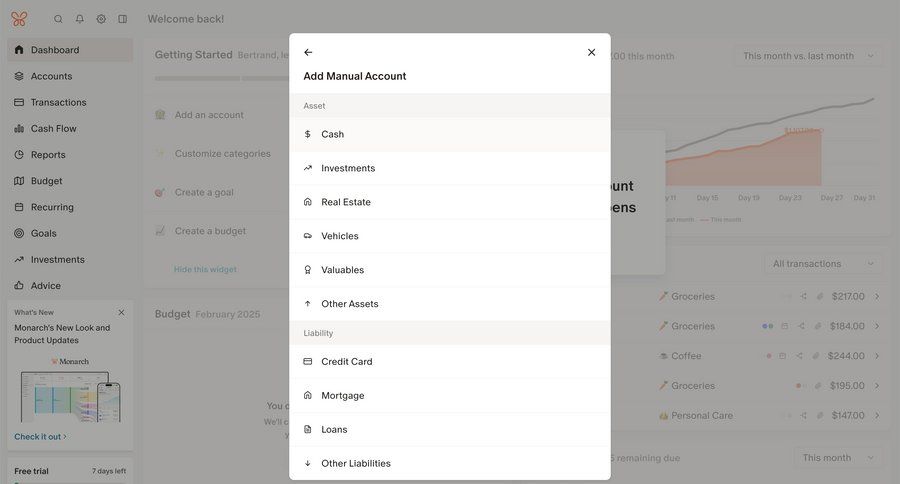Click the Personal Care category label
The height and width of the screenshot is (484, 900).
pyautogui.click(x=702, y=416)
